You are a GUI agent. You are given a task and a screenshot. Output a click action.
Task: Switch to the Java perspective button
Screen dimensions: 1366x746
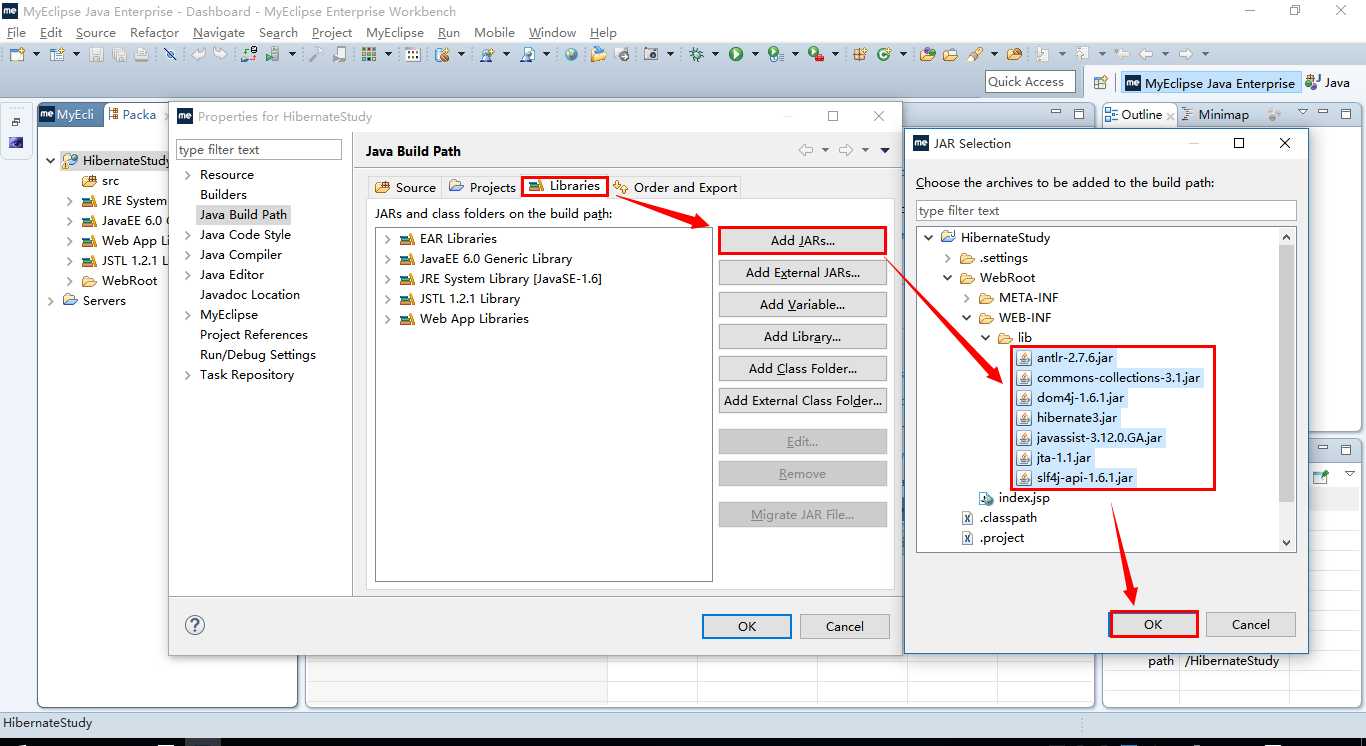(x=1327, y=83)
